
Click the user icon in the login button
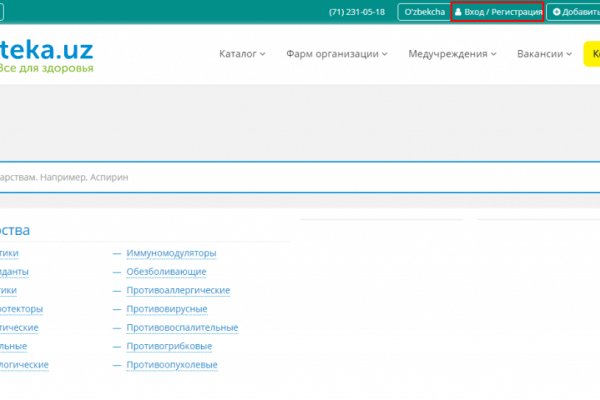(x=459, y=12)
